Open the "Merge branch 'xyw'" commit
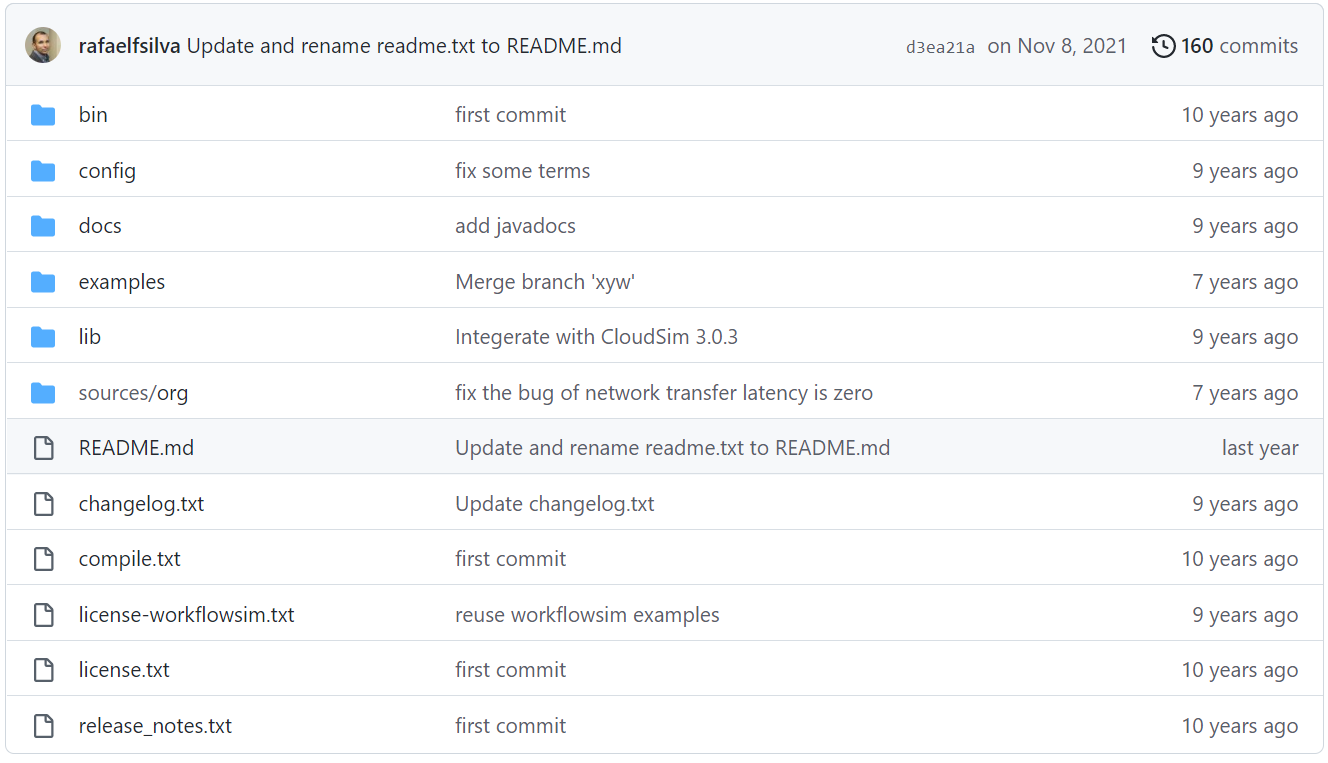 point(545,282)
